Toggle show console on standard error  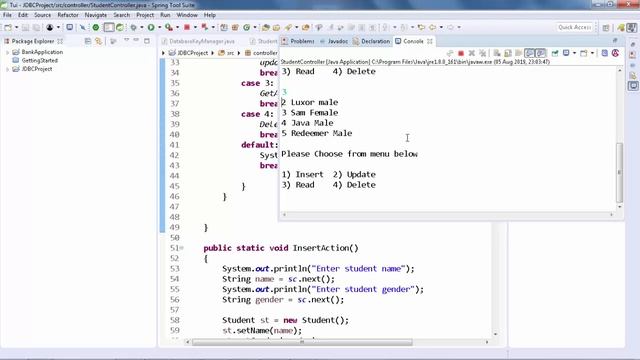coord(541,53)
